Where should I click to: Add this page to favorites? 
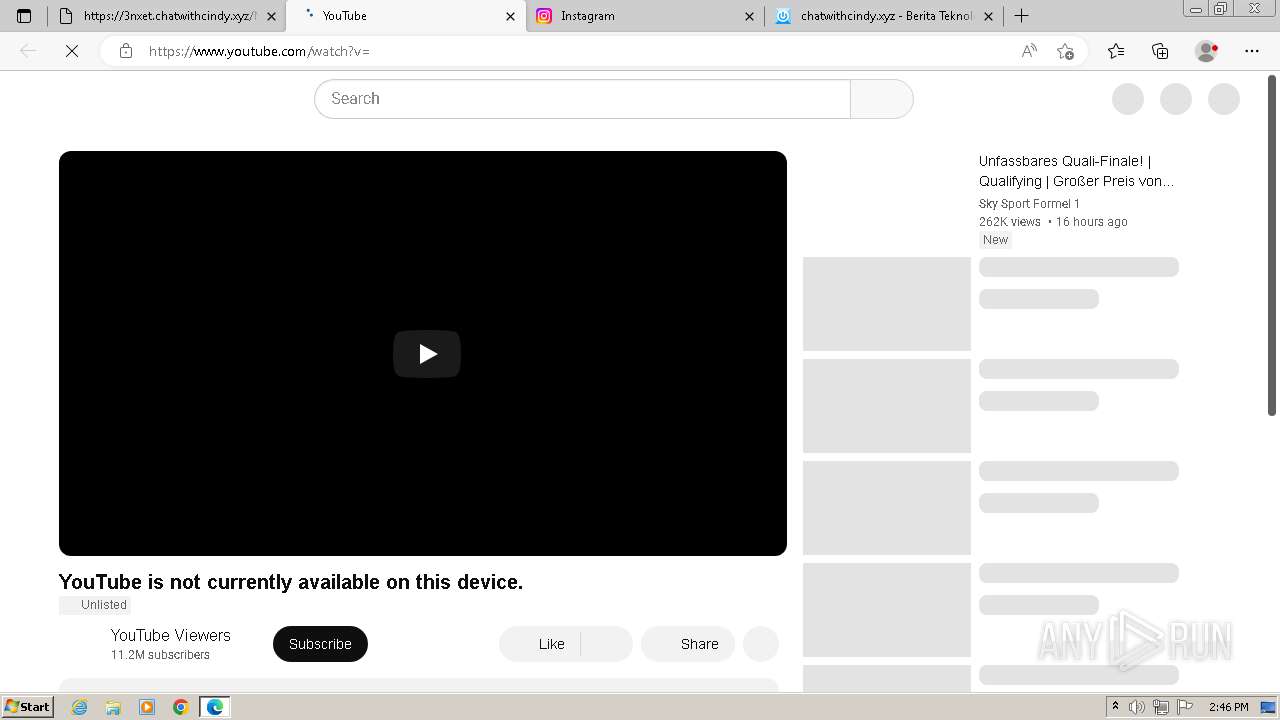(1065, 51)
